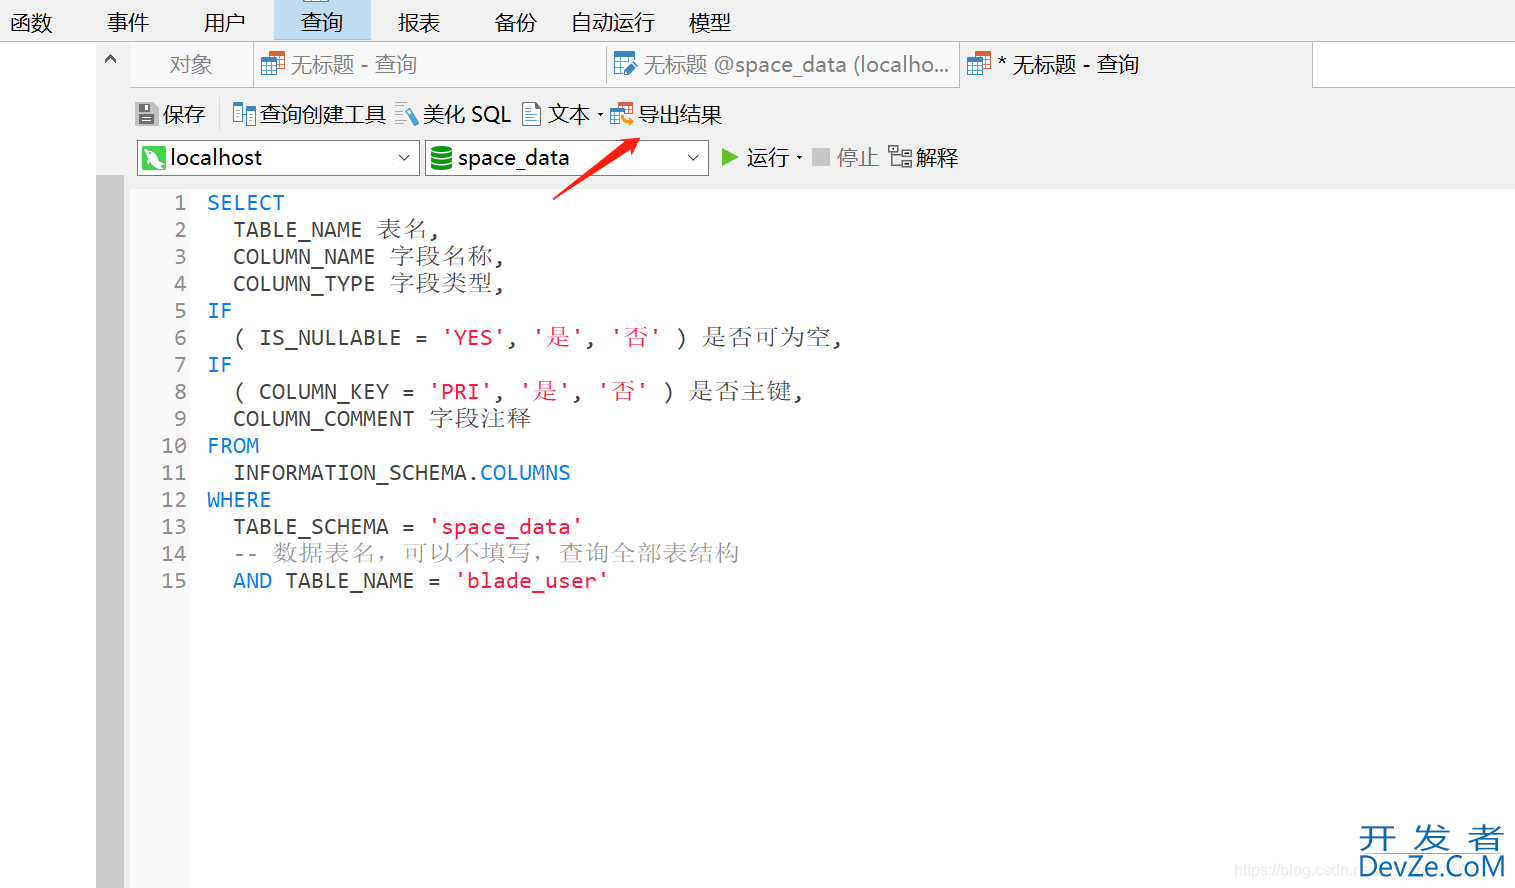Image resolution: width=1515 pixels, height=888 pixels.
Task: Click the Text document icon
Action: 532,114
